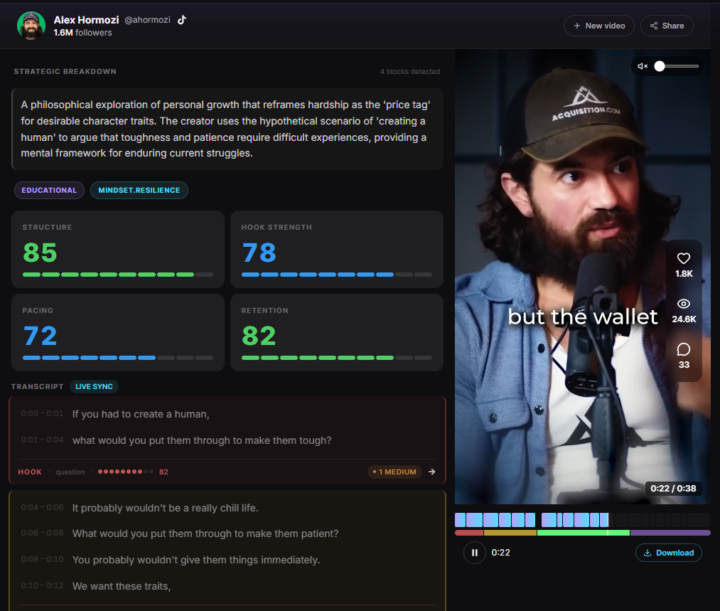Image resolution: width=720 pixels, height=611 pixels.
Task: Jump to the yellow timeline segment
Action: click(510, 533)
